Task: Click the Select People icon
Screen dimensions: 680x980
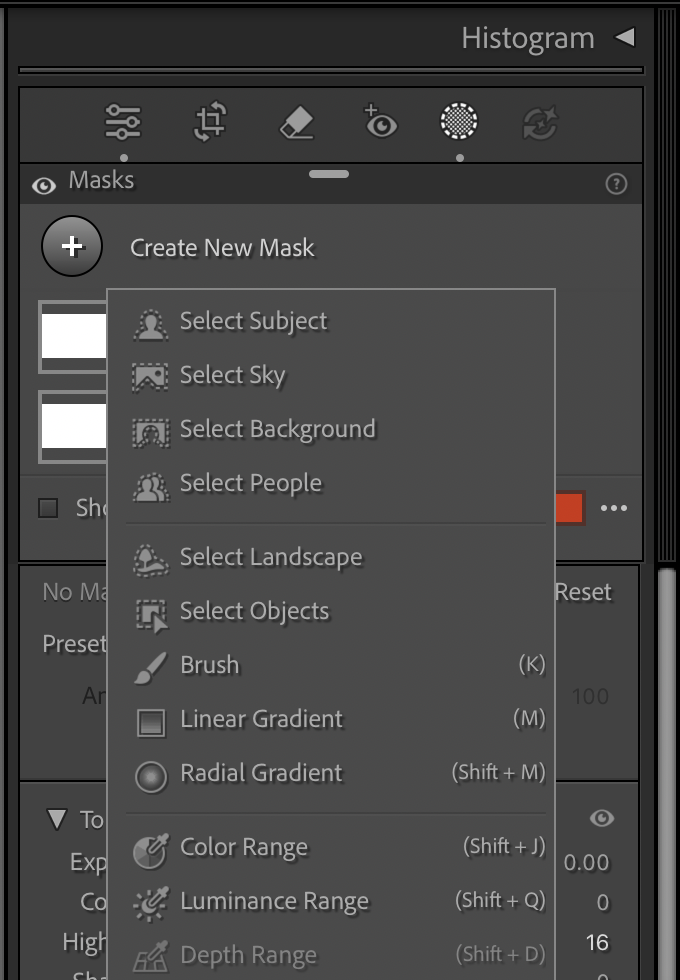Action: click(151, 486)
